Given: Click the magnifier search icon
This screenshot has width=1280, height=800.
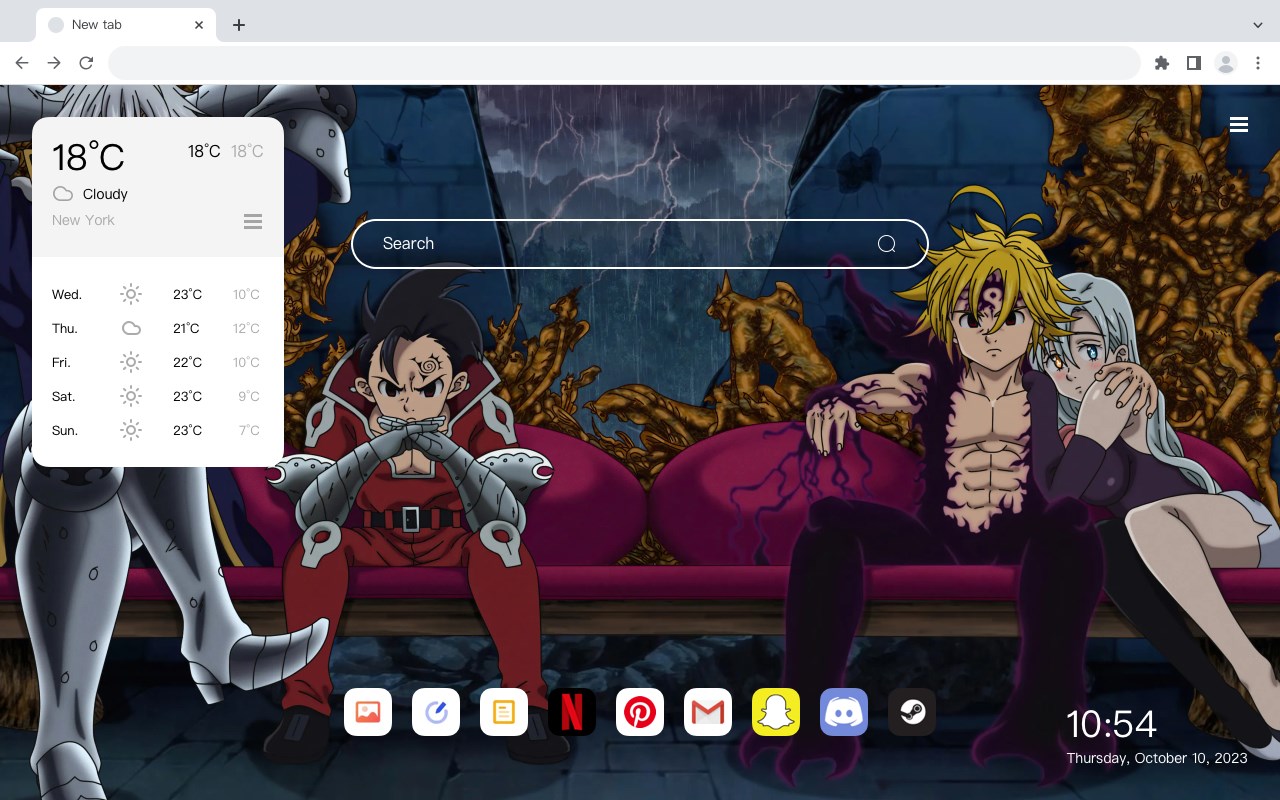Looking at the screenshot, I should tap(886, 244).
